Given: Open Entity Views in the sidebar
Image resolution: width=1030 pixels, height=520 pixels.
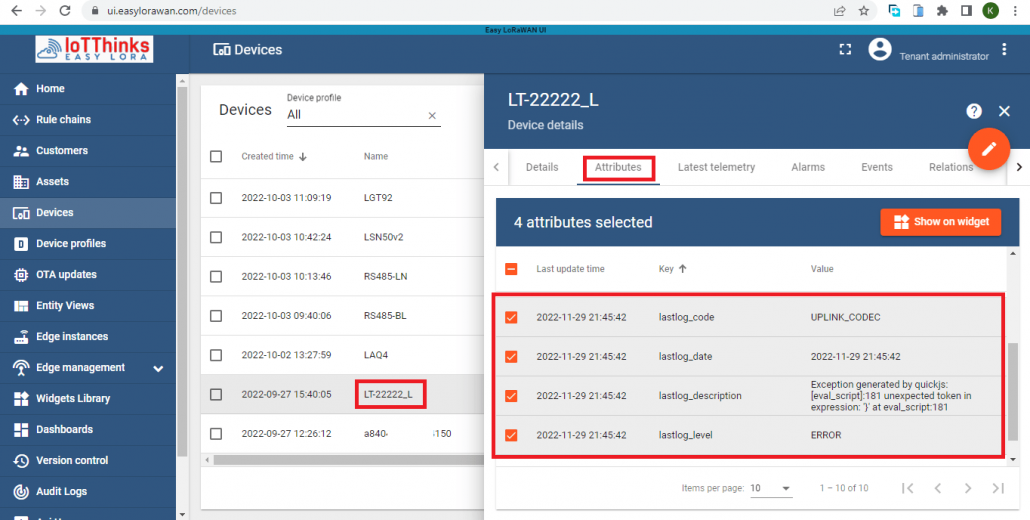Looking at the screenshot, I should click(x=88, y=305).
